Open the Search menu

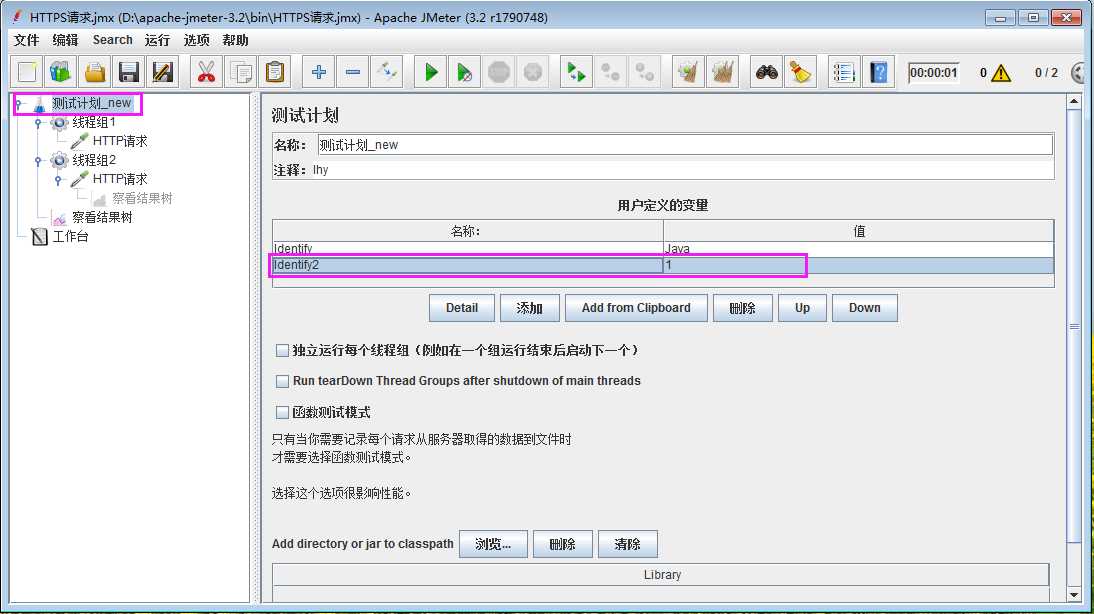(x=112, y=40)
